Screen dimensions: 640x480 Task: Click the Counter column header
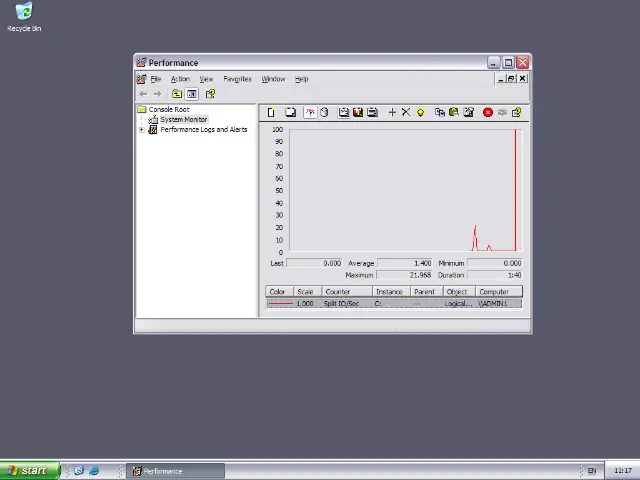click(x=338, y=292)
